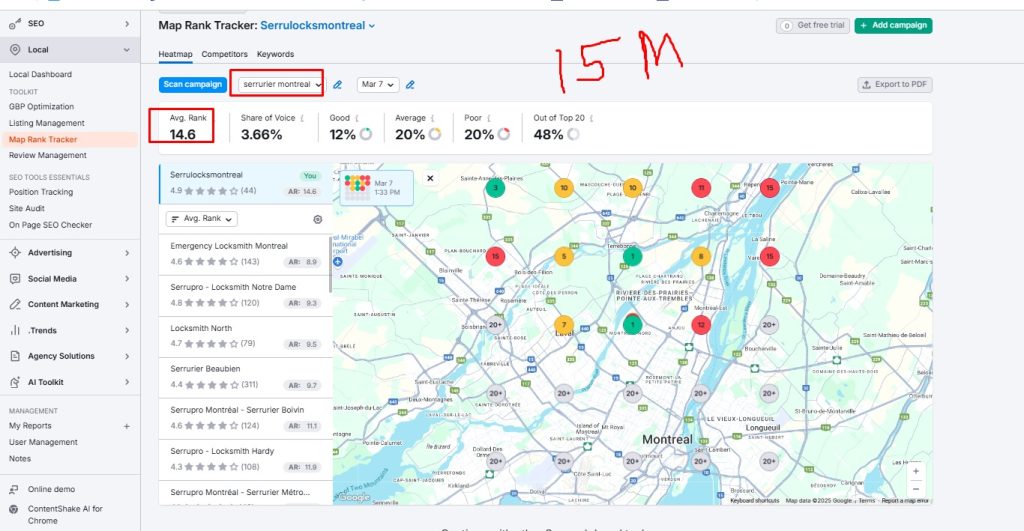The image size is (1024, 531).
Task: Open the Avg. Rank sort dropdown
Action: tap(202, 219)
